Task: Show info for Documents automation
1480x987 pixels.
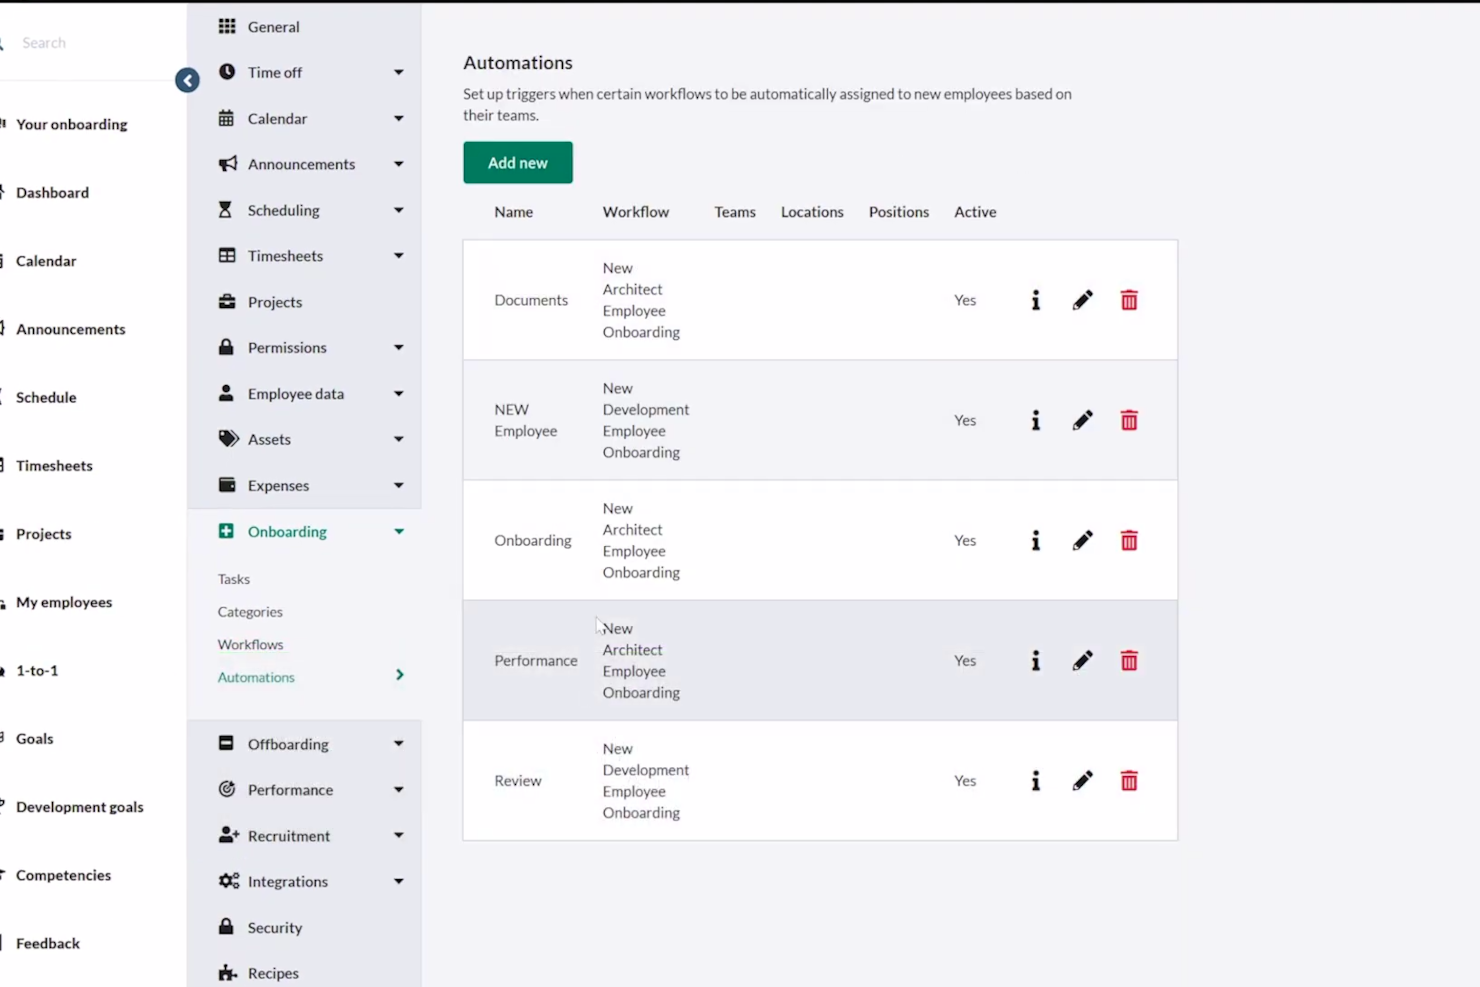Action: coord(1036,300)
